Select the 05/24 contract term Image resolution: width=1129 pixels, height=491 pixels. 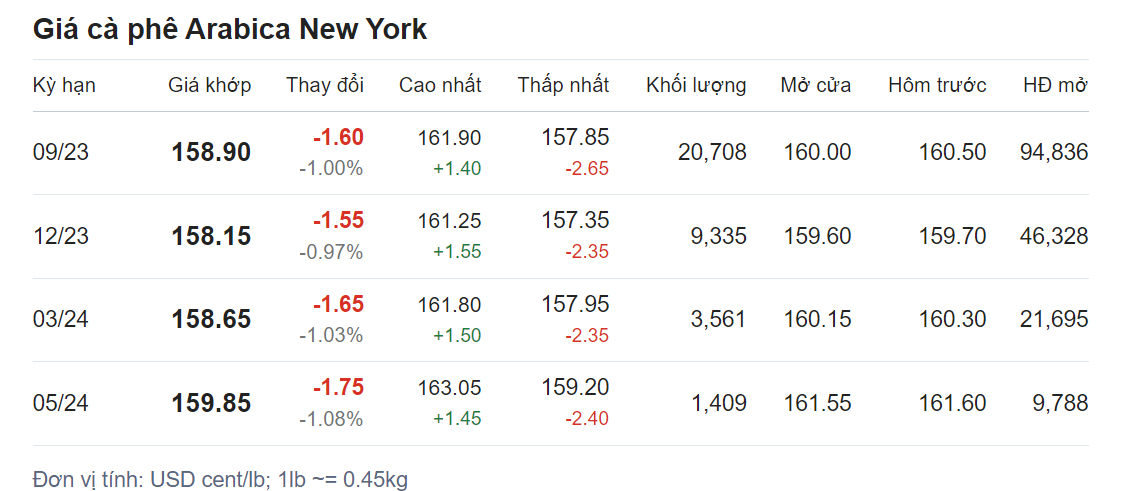(60, 404)
